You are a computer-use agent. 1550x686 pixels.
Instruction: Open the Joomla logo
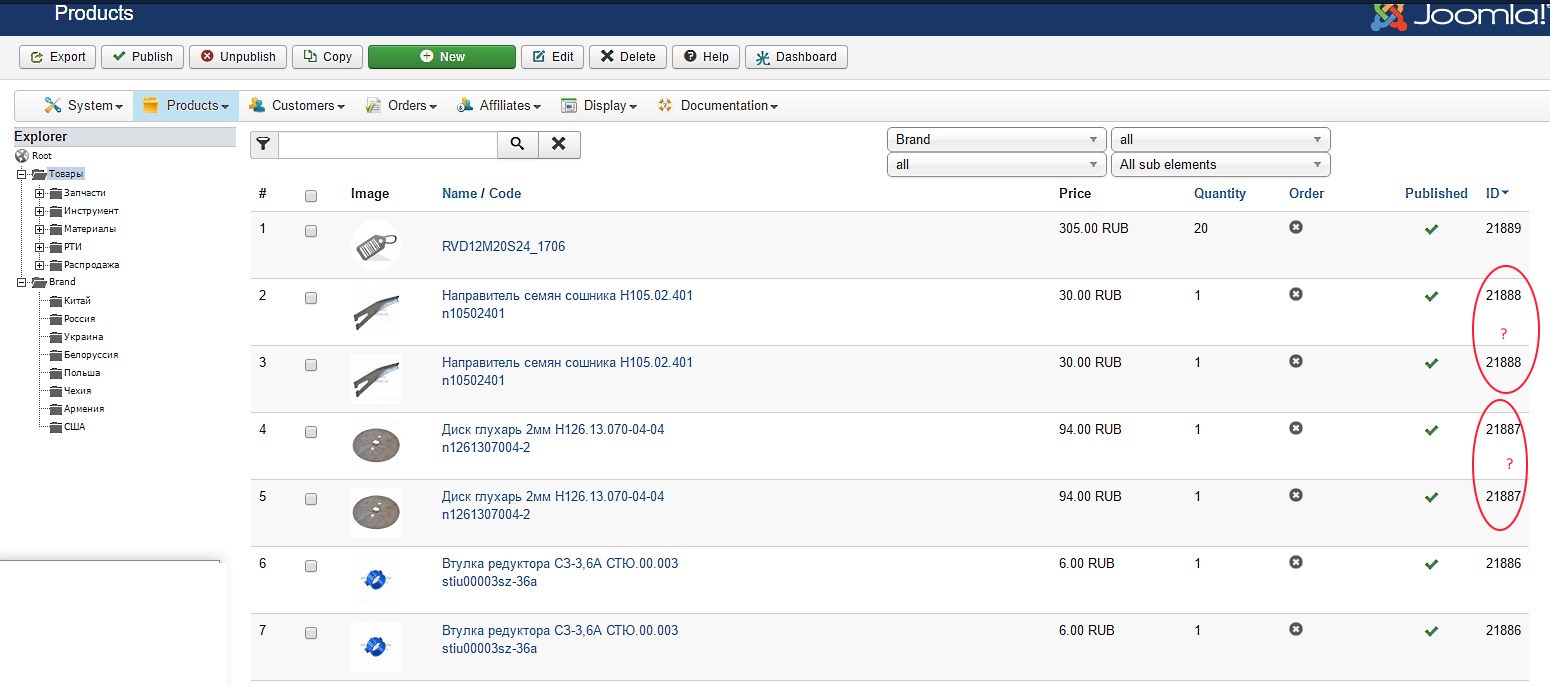pos(1461,16)
